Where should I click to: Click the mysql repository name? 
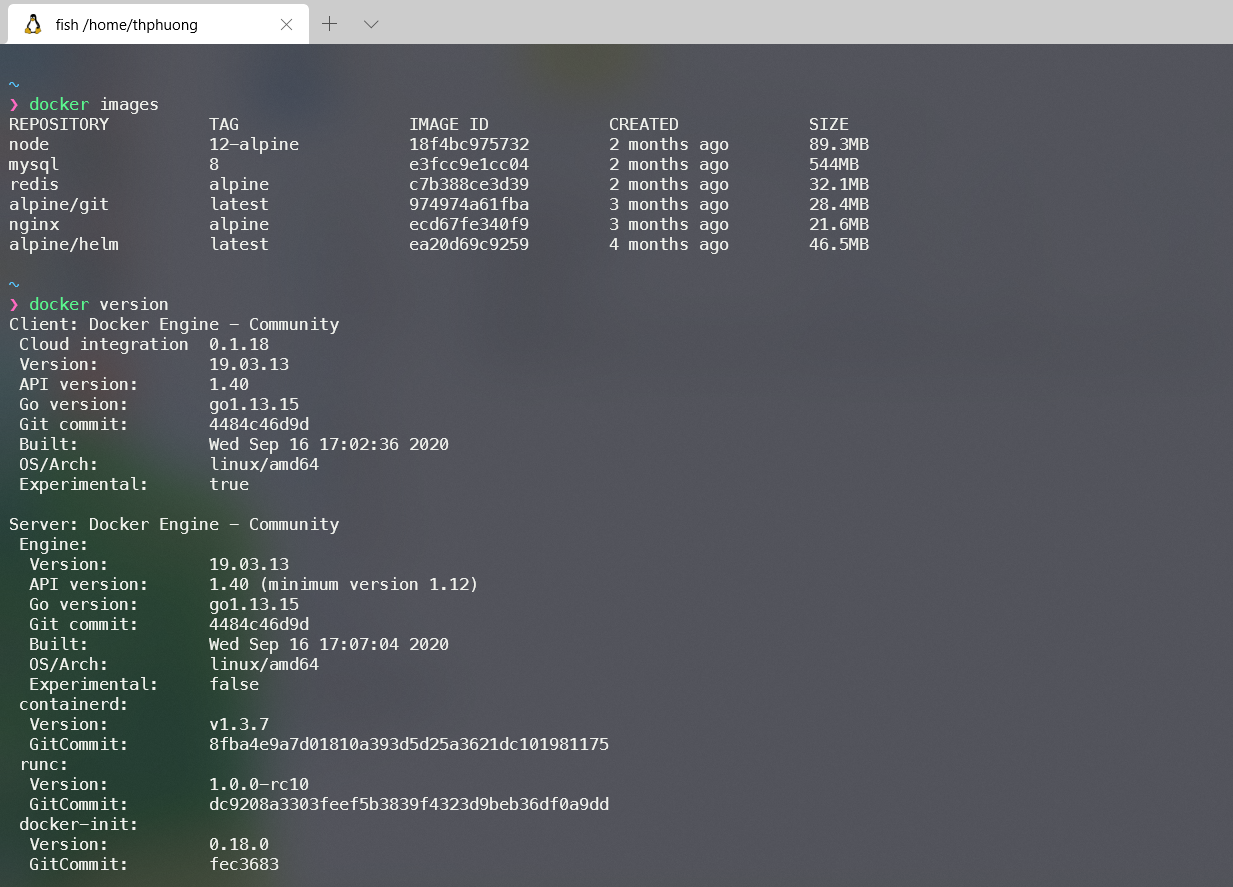tap(34, 164)
